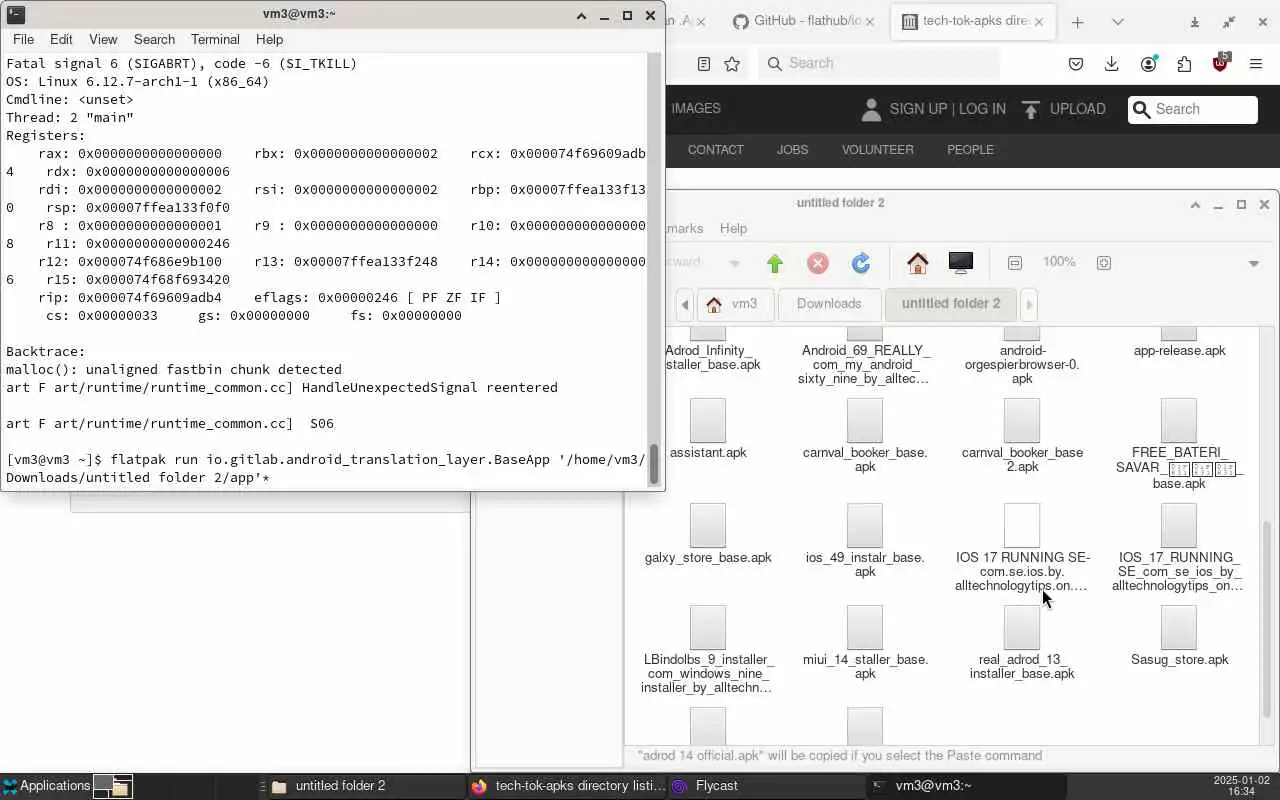The width and height of the screenshot is (1280, 800).
Task: Click the SIGN UP | LOG IN link
Action: (x=947, y=109)
